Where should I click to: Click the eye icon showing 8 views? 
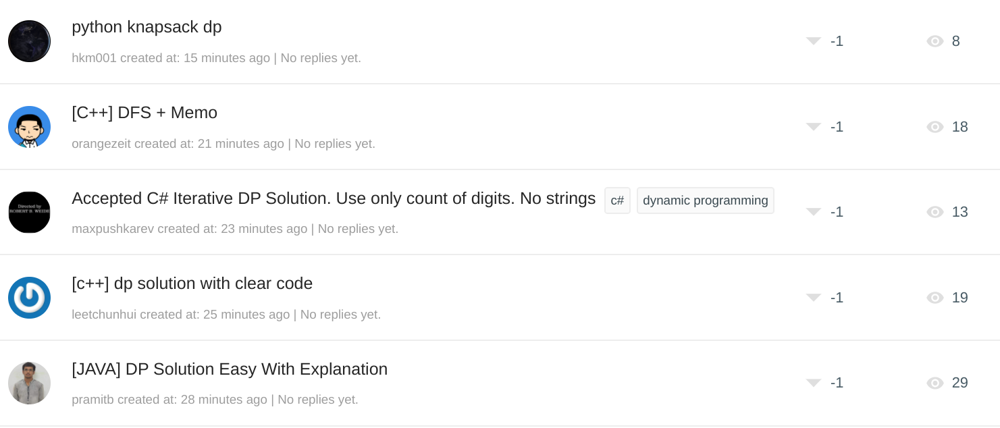(935, 41)
